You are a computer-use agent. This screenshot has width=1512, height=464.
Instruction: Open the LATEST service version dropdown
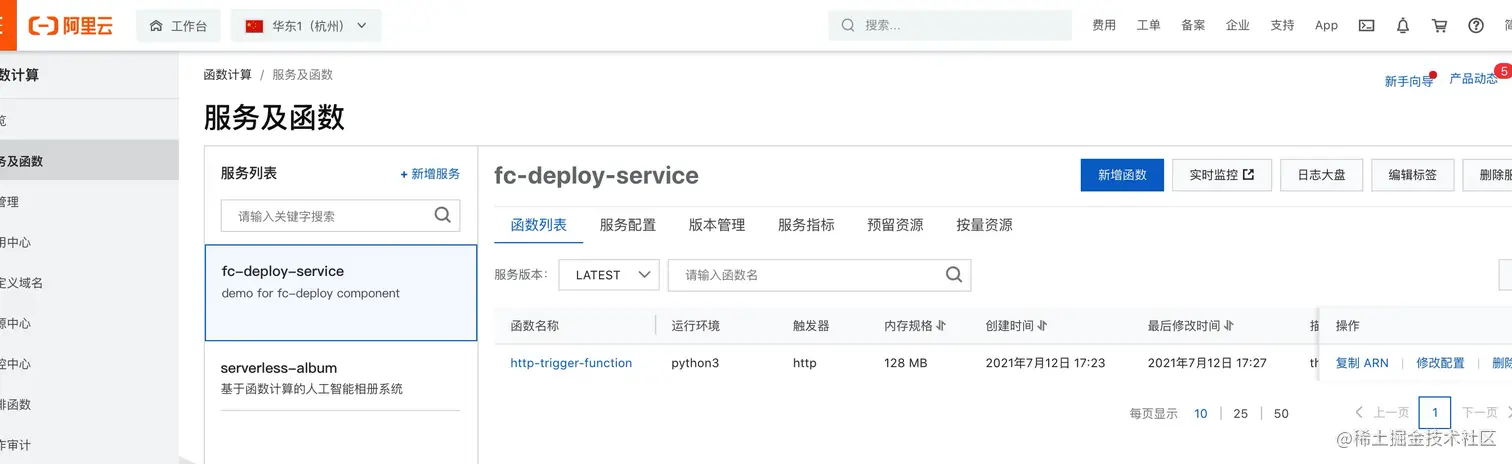click(609, 275)
